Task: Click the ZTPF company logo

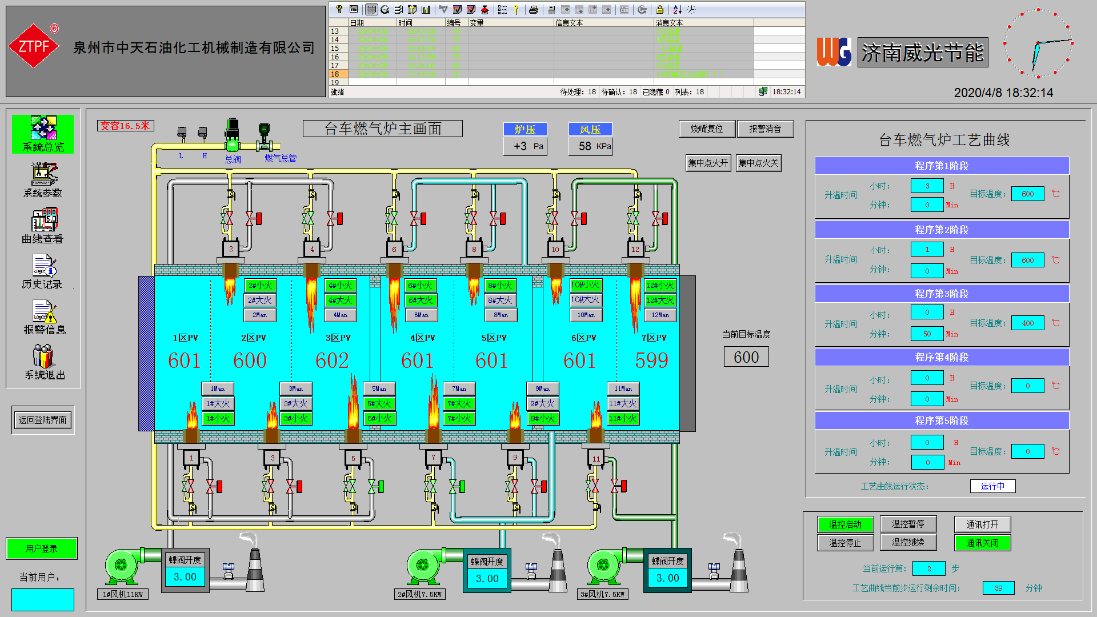Action: click(x=34, y=46)
